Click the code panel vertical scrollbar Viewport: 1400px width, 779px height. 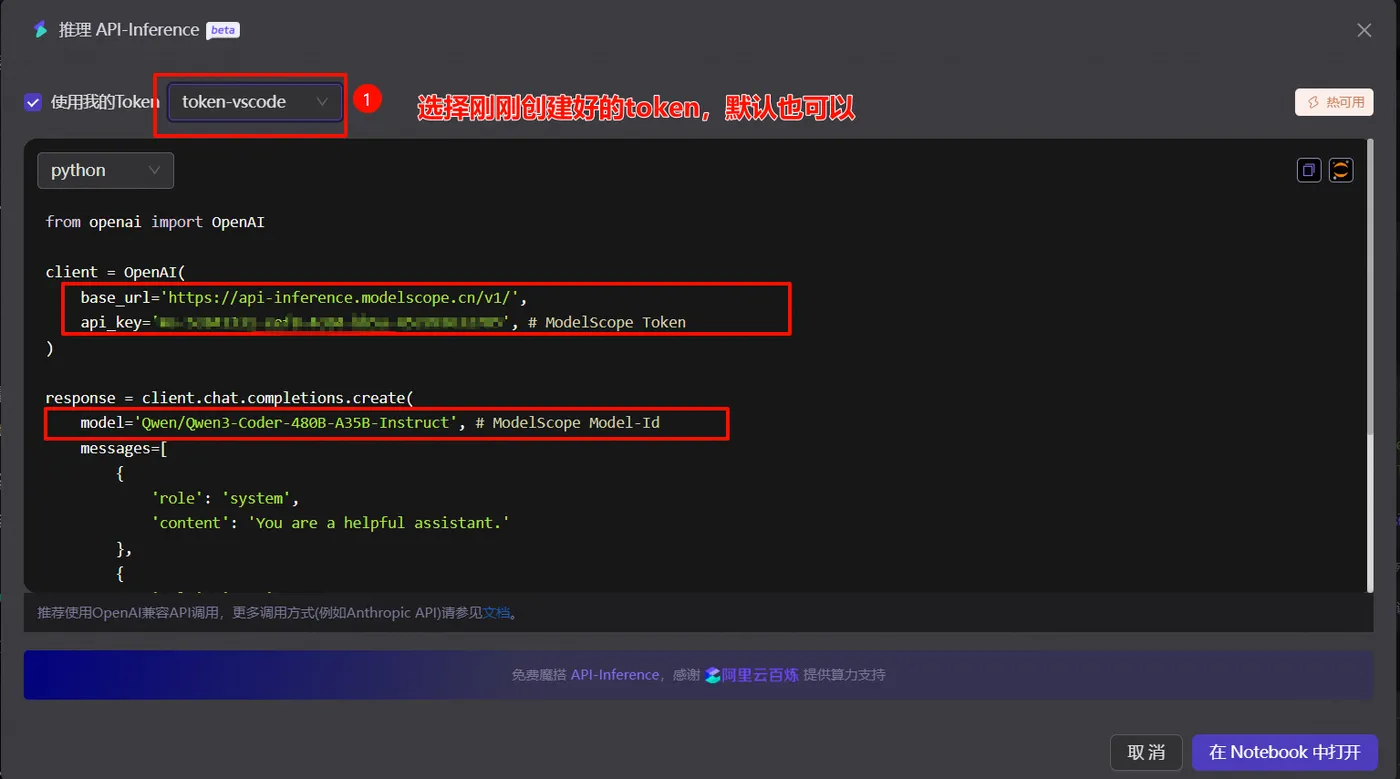[1369, 365]
